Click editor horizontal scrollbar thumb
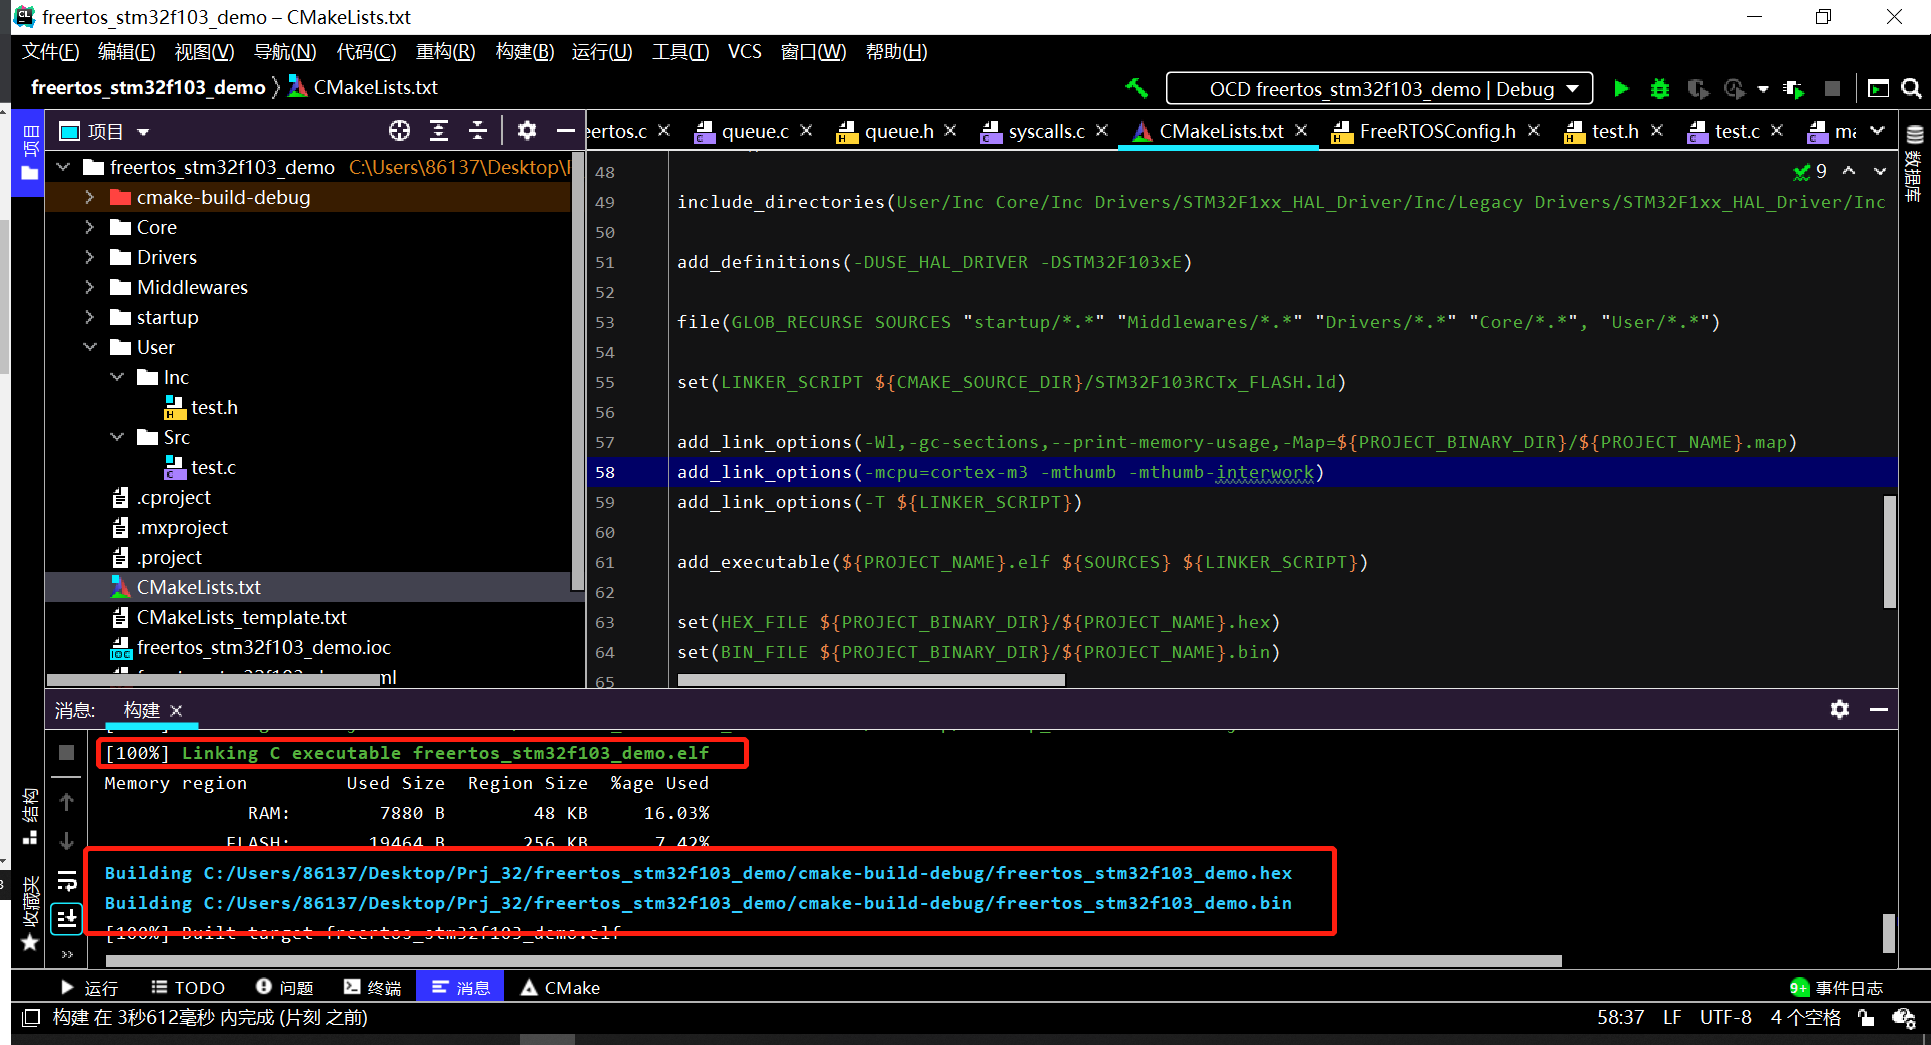The width and height of the screenshot is (1931, 1045). click(x=871, y=680)
